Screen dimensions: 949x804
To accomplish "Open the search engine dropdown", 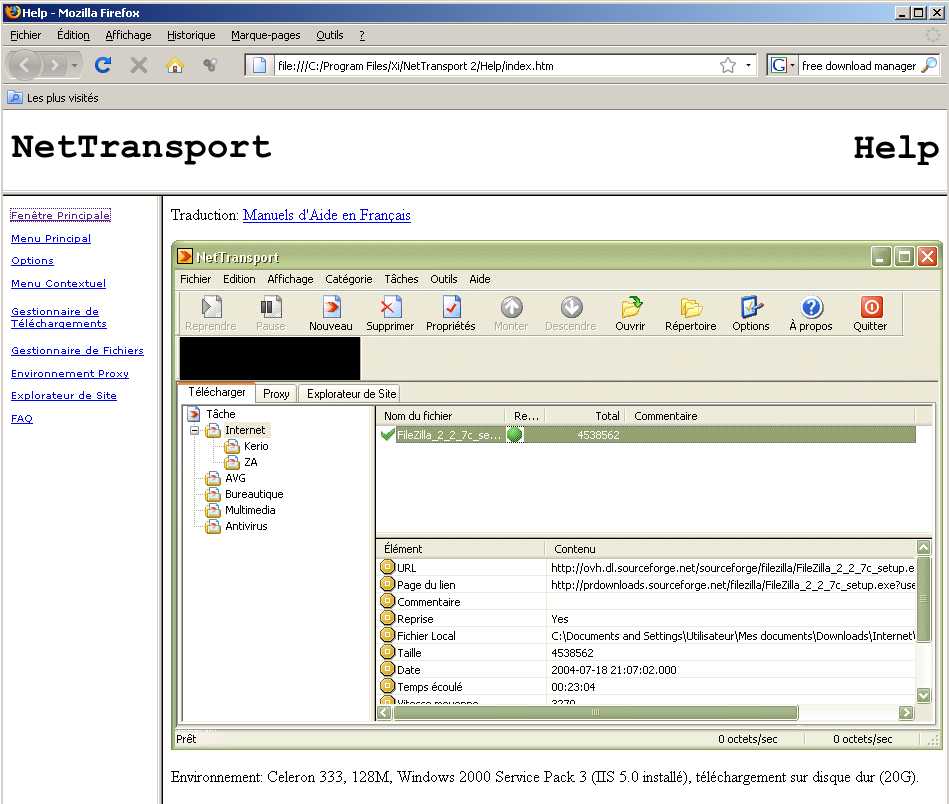I will coord(792,65).
